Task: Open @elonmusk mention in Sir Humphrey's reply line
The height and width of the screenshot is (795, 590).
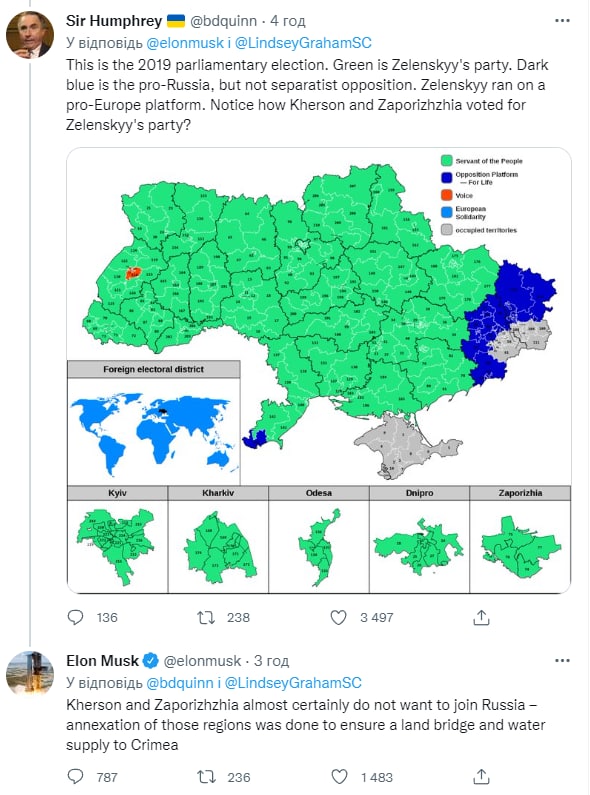Action: click(x=185, y=43)
